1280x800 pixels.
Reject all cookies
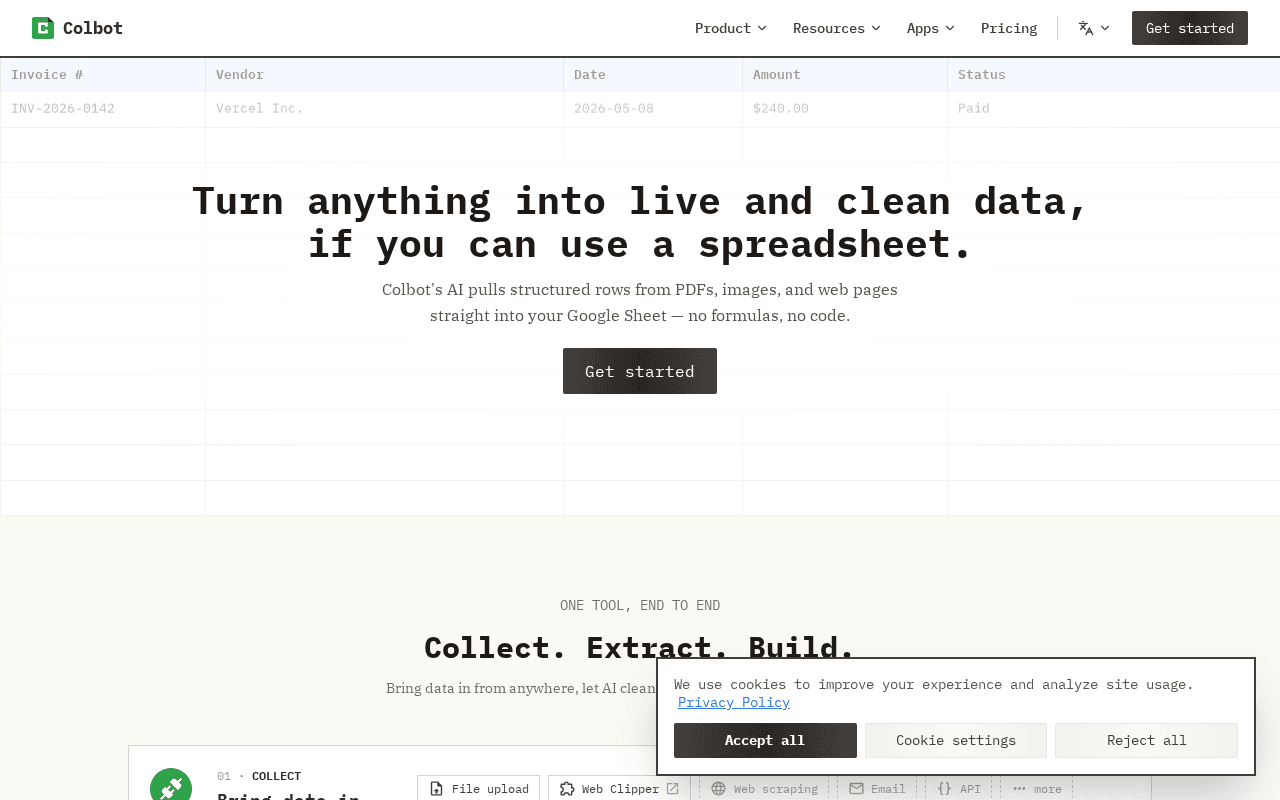click(x=1147, y=740)
